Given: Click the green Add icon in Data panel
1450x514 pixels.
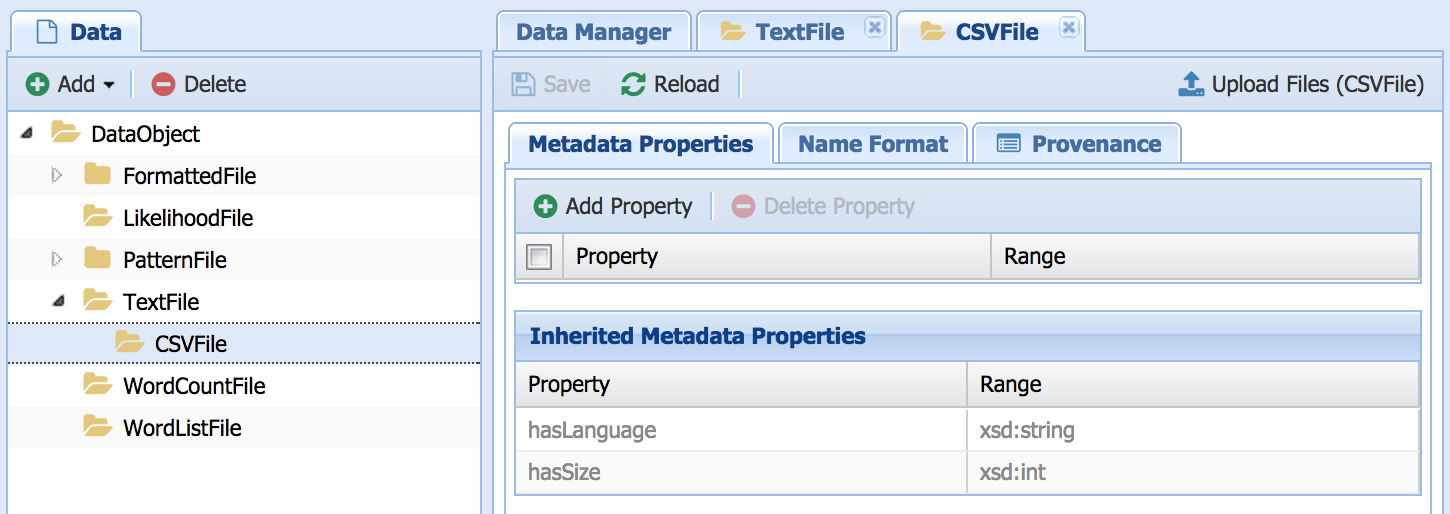Looking at the screenshot, I should coord(38,85).
